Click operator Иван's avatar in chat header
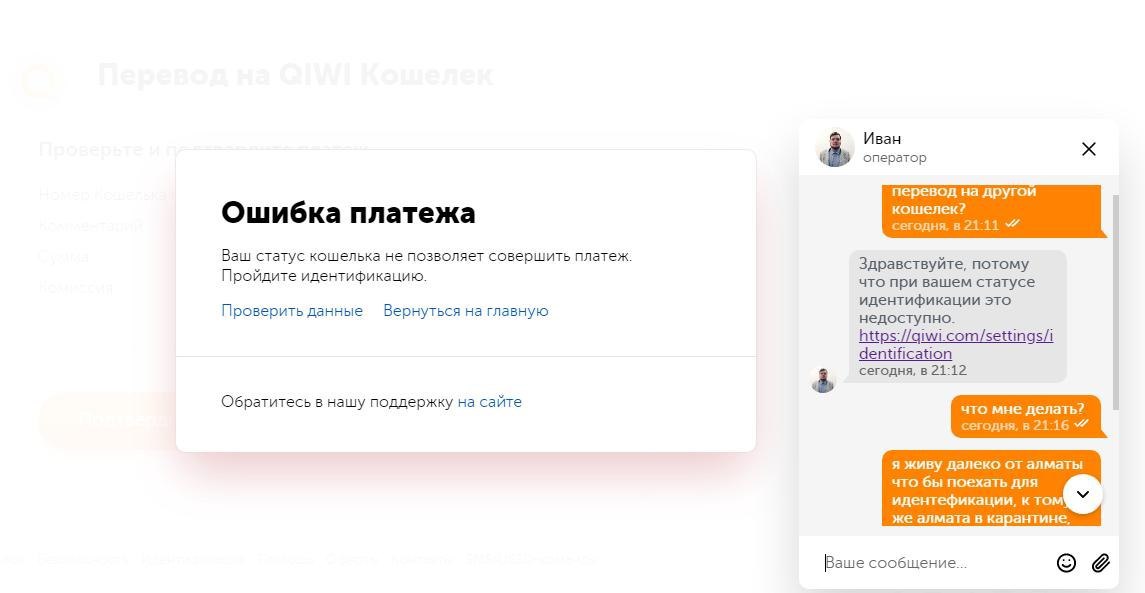Viewport: 1145px width, 593px height. coord(835,148)
